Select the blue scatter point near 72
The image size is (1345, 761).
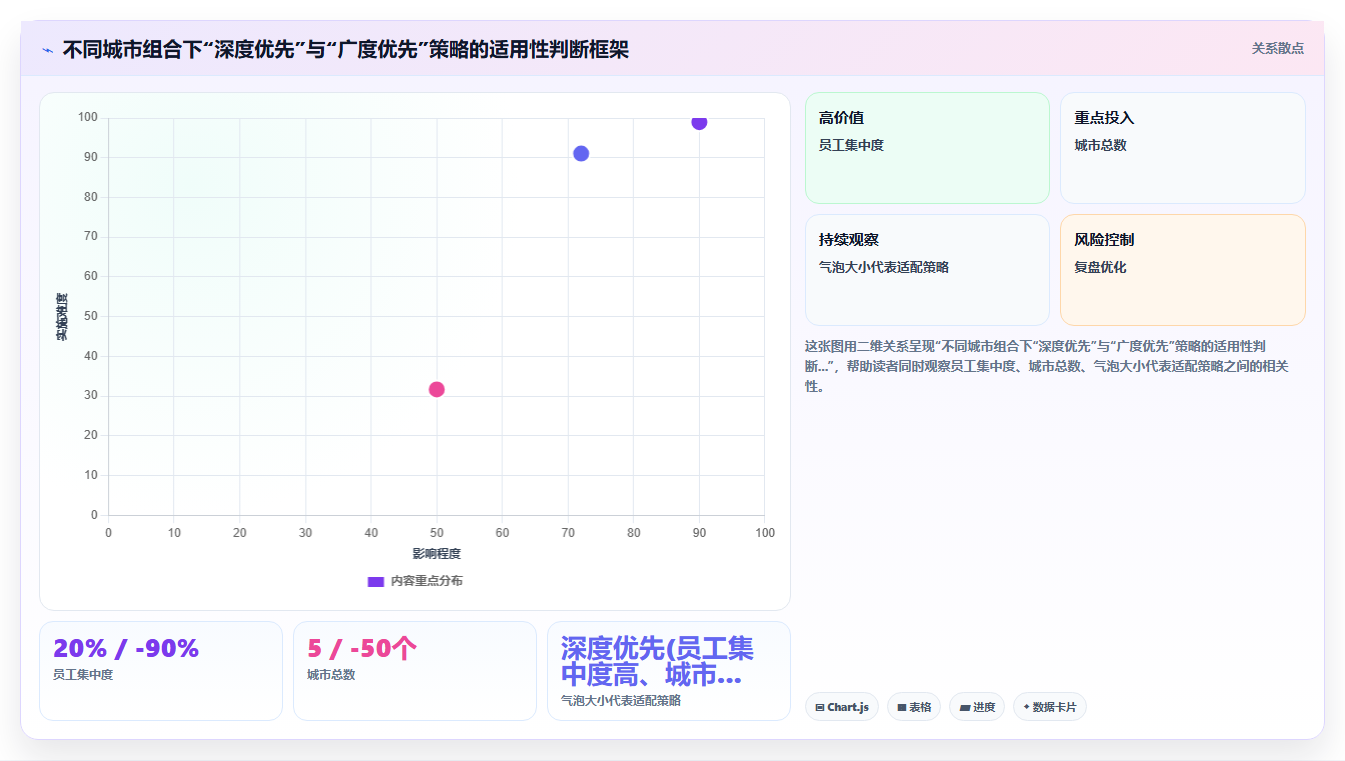[x=581, y=153]
